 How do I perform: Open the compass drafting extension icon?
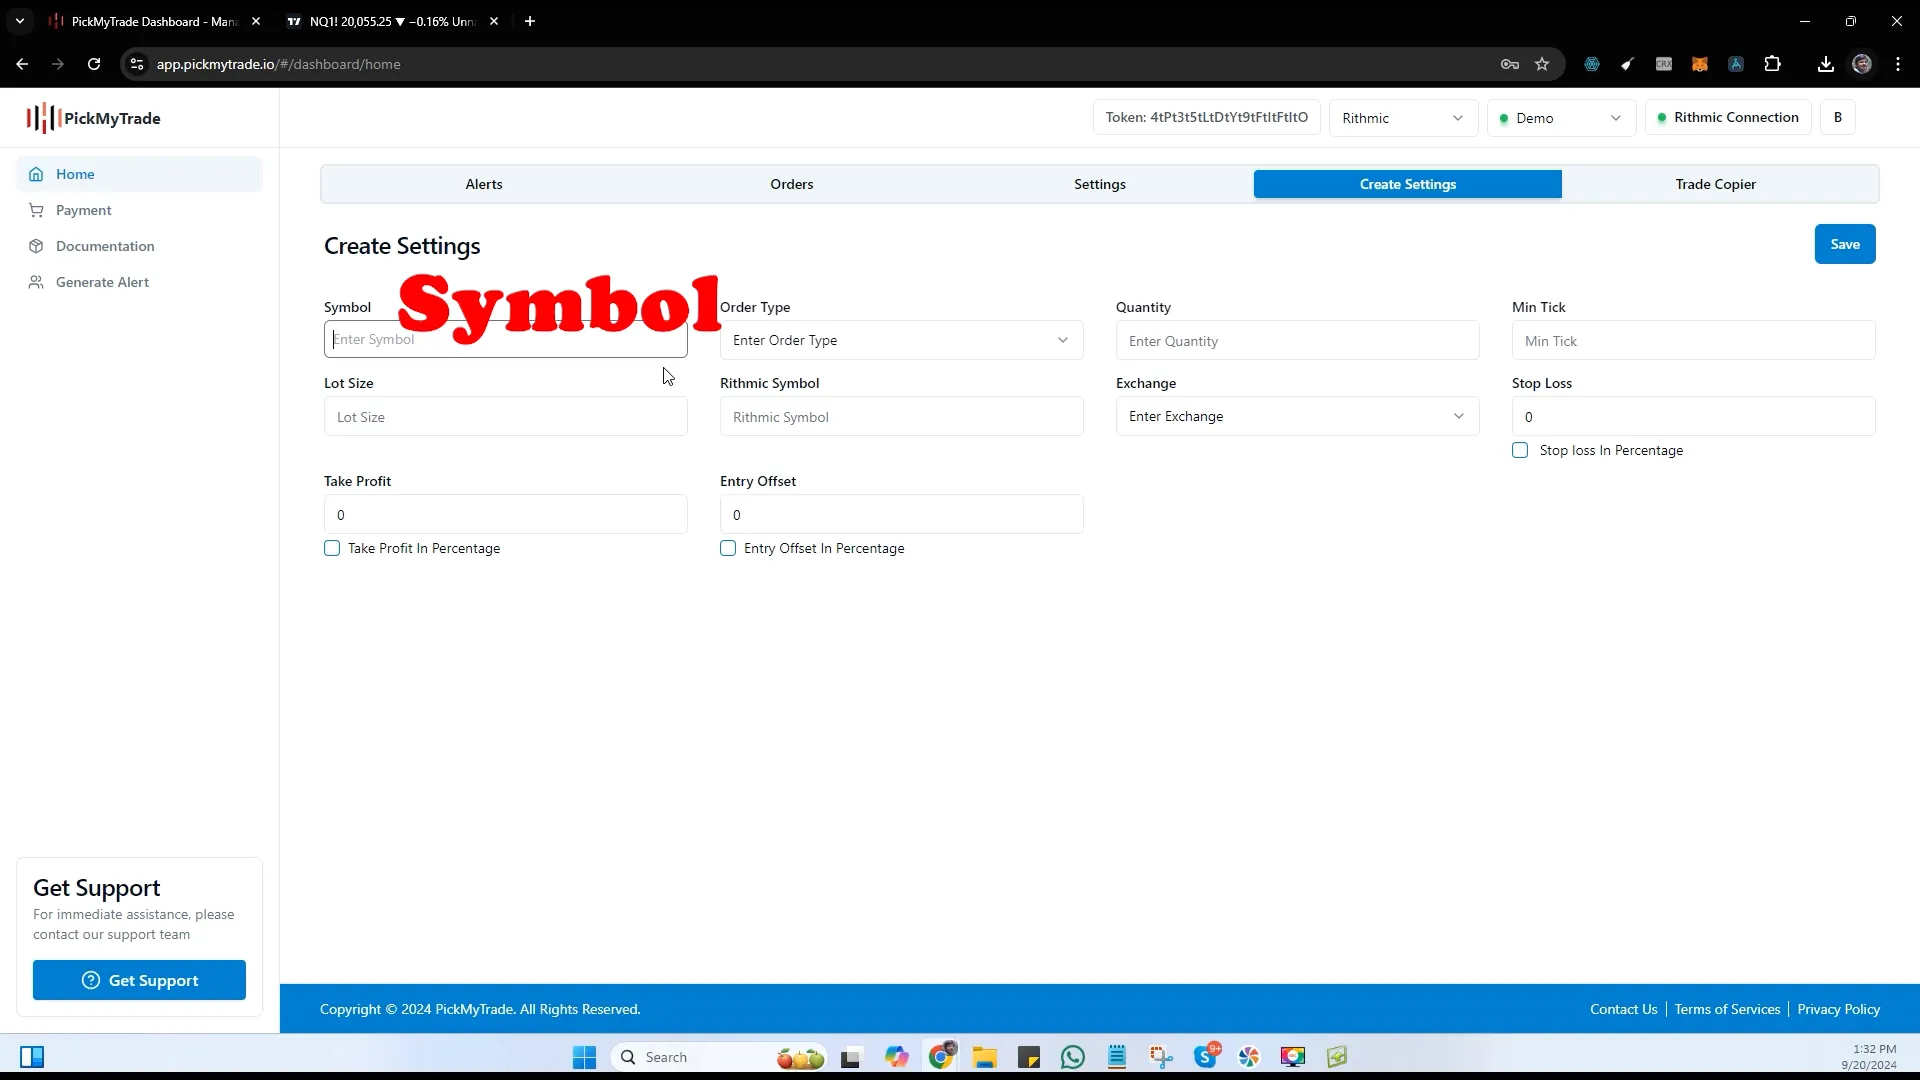coord(1736,64)
